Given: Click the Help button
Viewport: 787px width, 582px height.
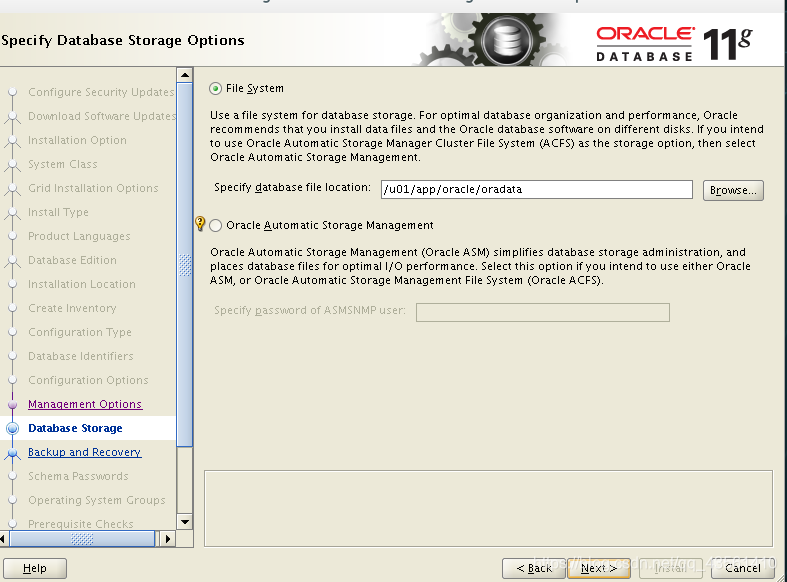Looking at the screenshot, I should [x=35, y=568].
